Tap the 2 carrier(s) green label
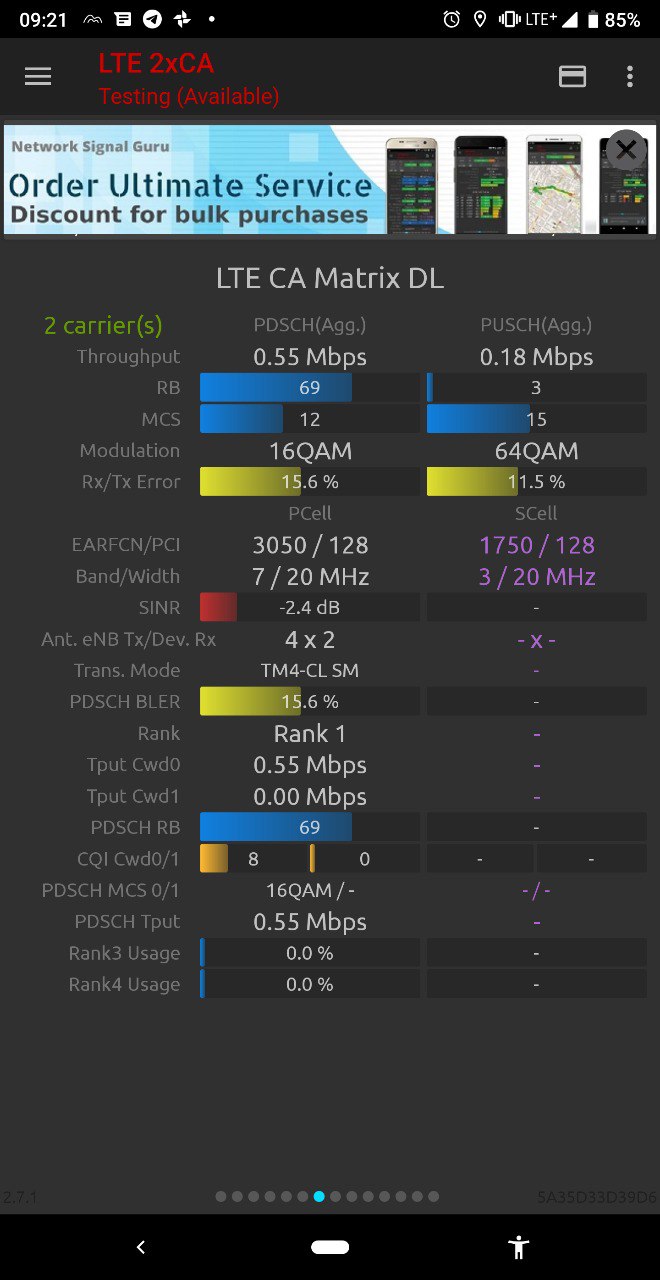 pos(103,325)
